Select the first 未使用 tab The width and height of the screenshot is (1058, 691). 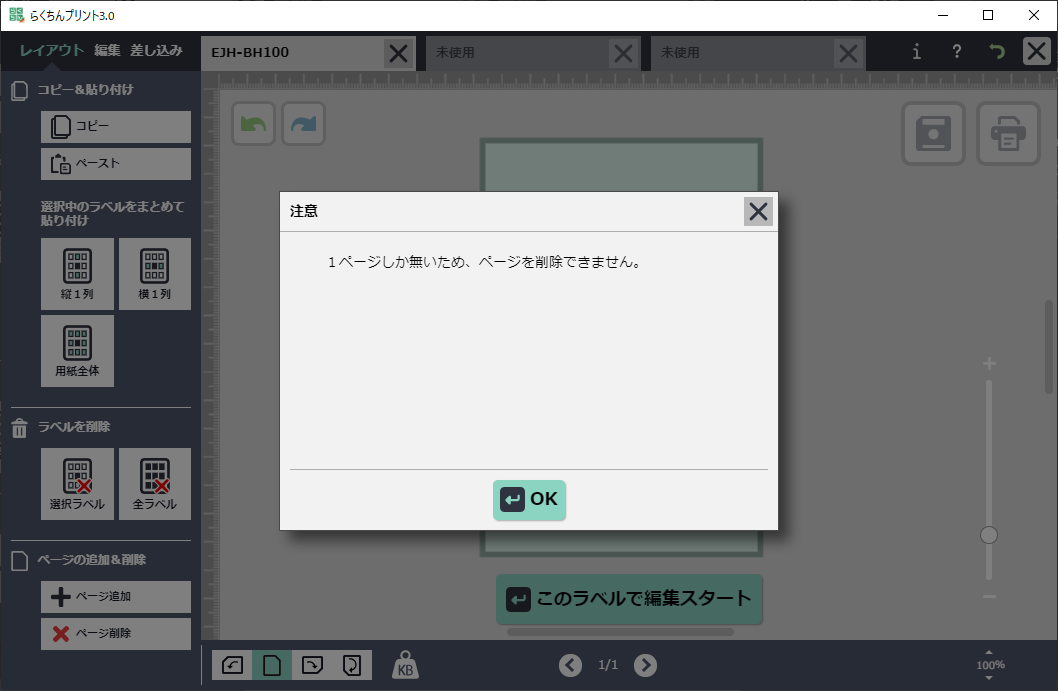point(517,53)
